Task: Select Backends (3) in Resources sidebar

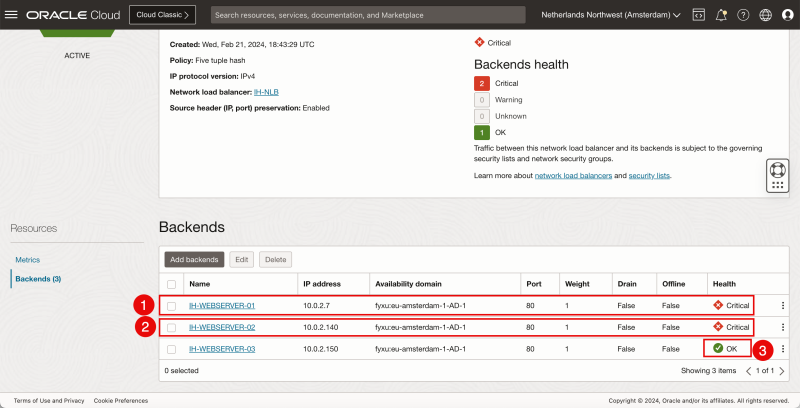Action: (38, 278)
